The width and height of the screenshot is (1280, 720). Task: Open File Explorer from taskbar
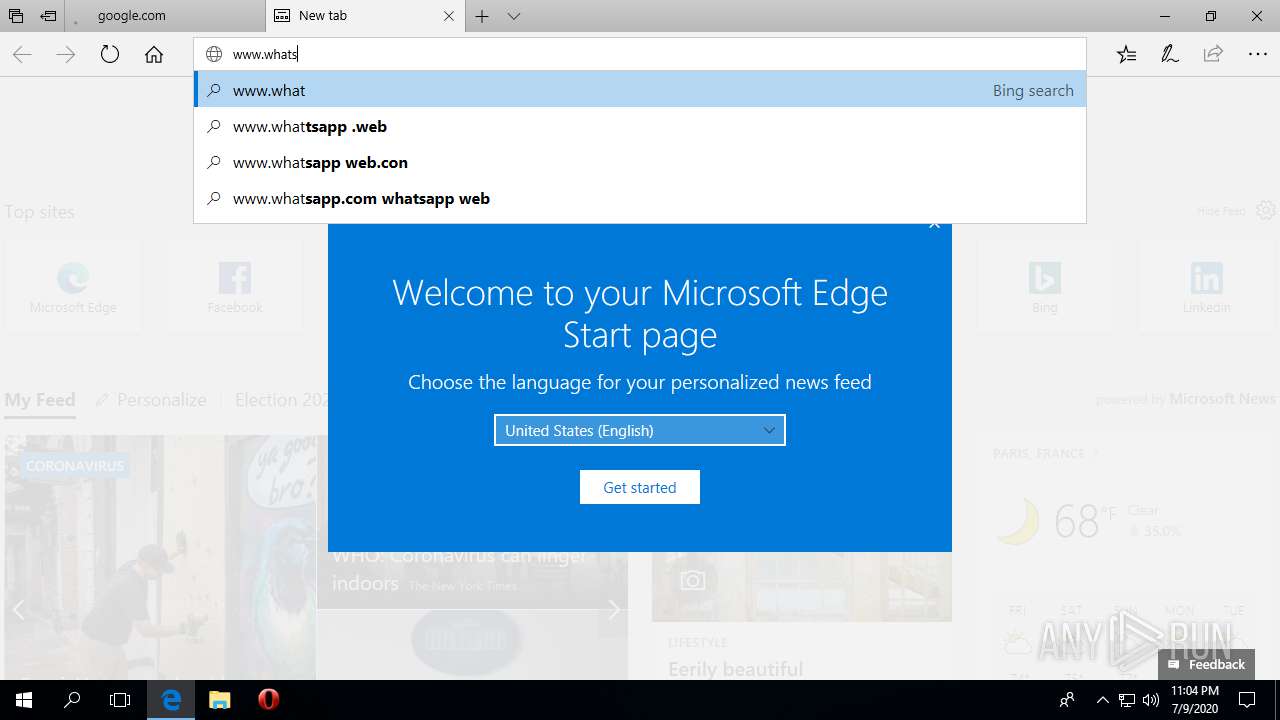220,700
